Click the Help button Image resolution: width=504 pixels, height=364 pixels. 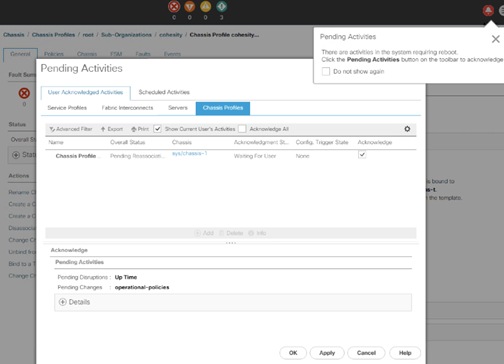[405, 353]
